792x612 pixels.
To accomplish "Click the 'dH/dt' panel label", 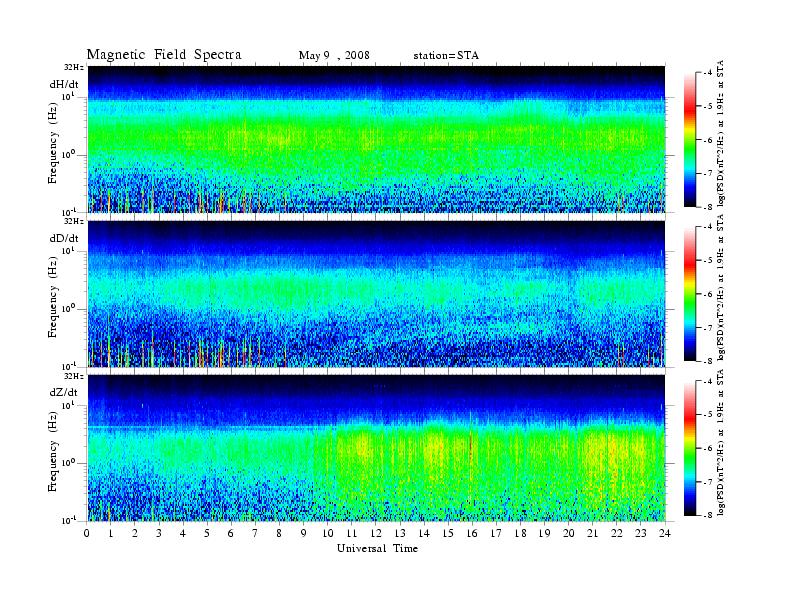I will coord(64,84).
